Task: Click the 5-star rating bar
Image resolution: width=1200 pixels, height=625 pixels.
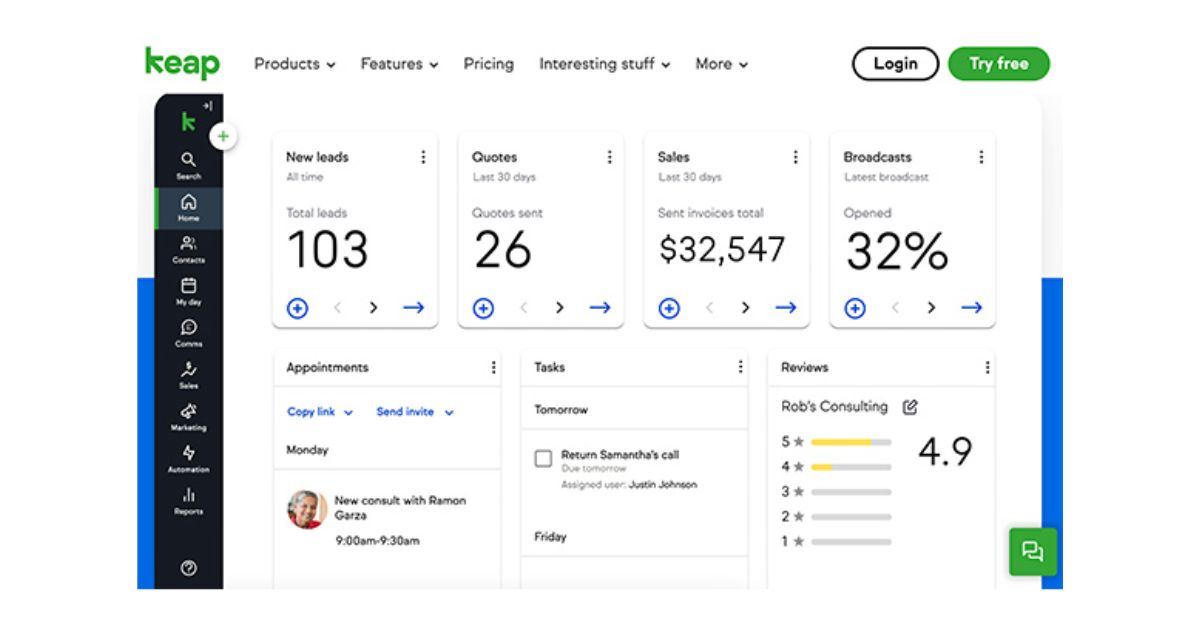Action: pos(851,442)
